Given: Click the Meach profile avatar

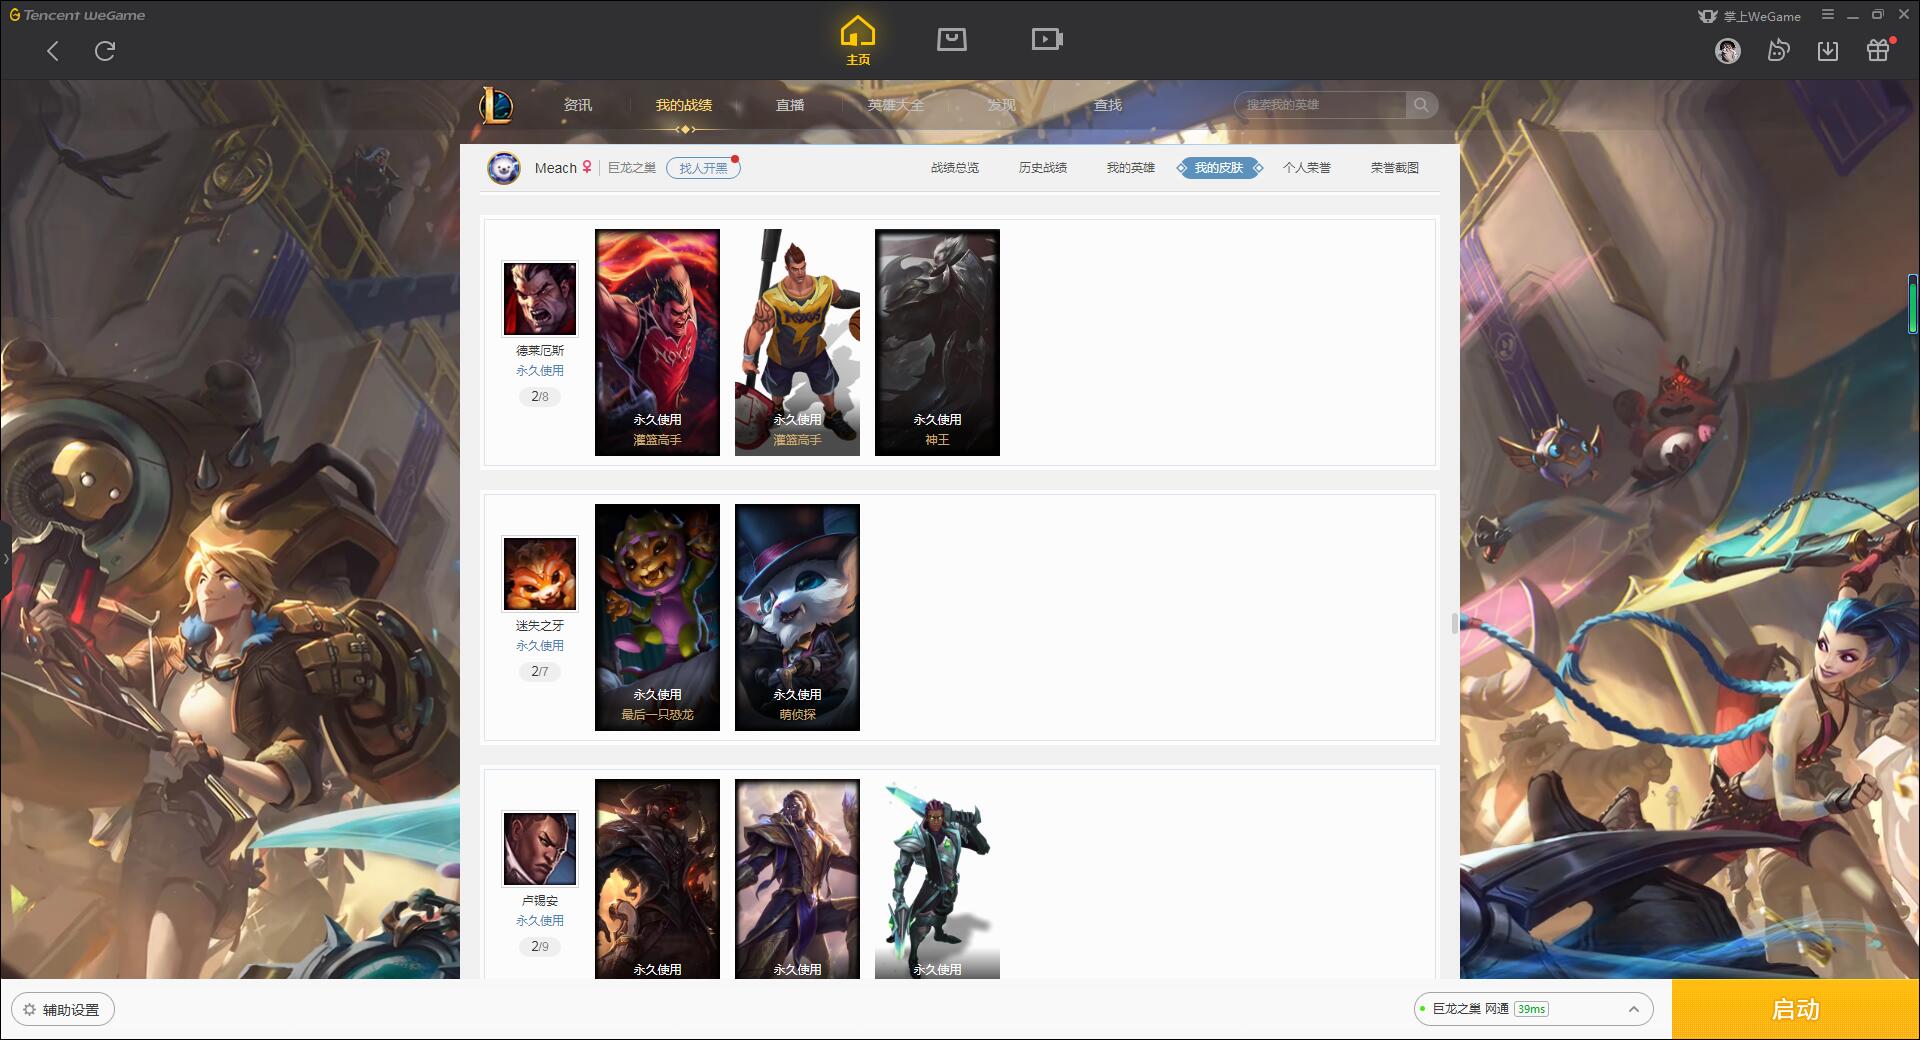Looking at the screenshot, I should pyautogui.click(x=504, y=168).
